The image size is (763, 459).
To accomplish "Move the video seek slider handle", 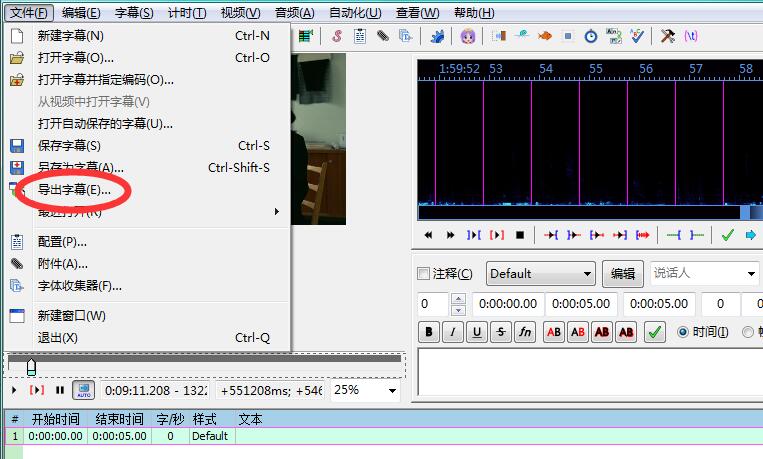I will coord(31,367).
